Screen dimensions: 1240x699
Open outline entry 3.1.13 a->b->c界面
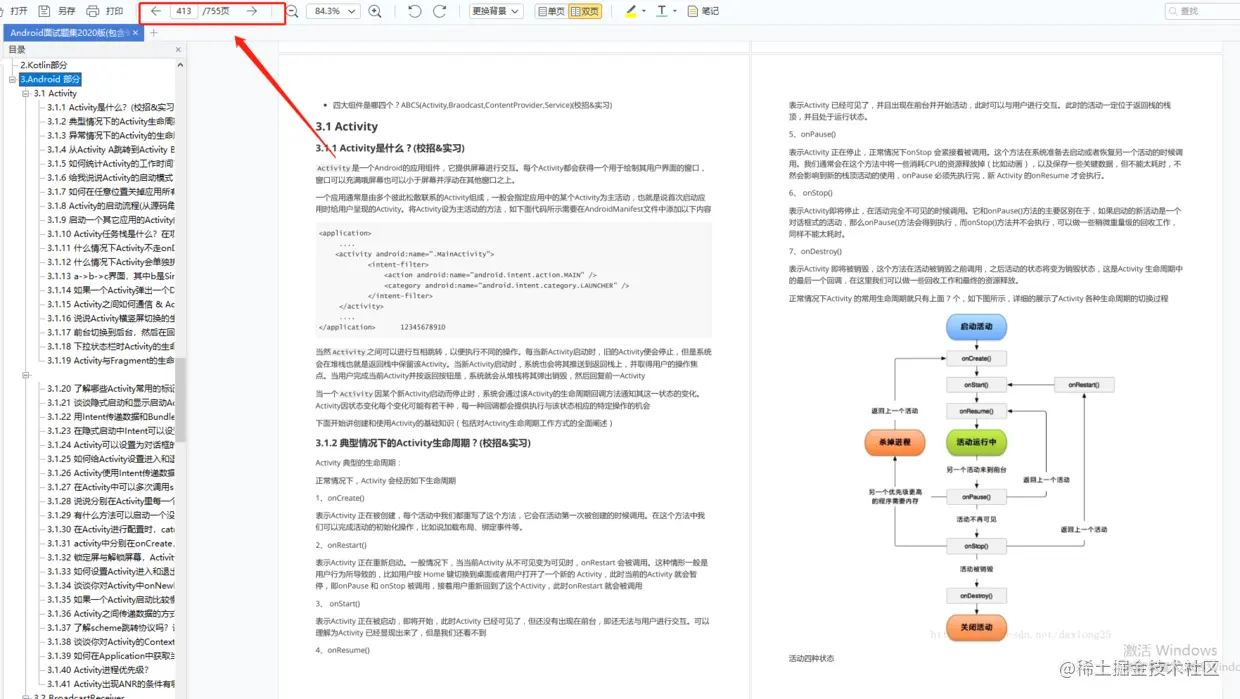click(110, 276)
